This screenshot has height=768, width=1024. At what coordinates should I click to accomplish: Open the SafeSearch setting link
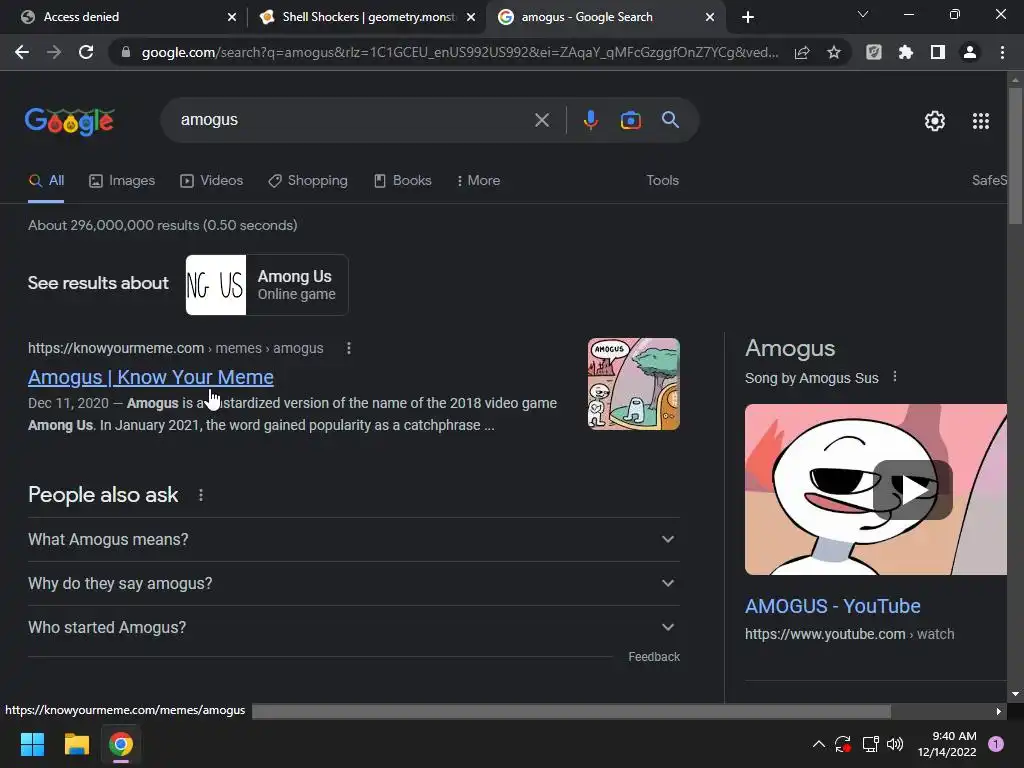click(x=989, y=180)
